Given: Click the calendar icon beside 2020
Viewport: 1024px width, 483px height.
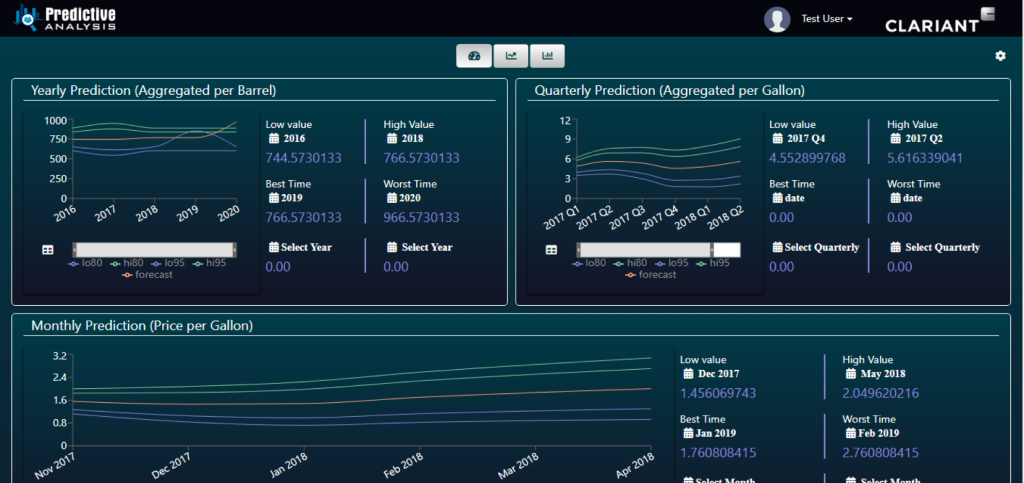Looking at the screenshot, I should click(x=392, y=198).
